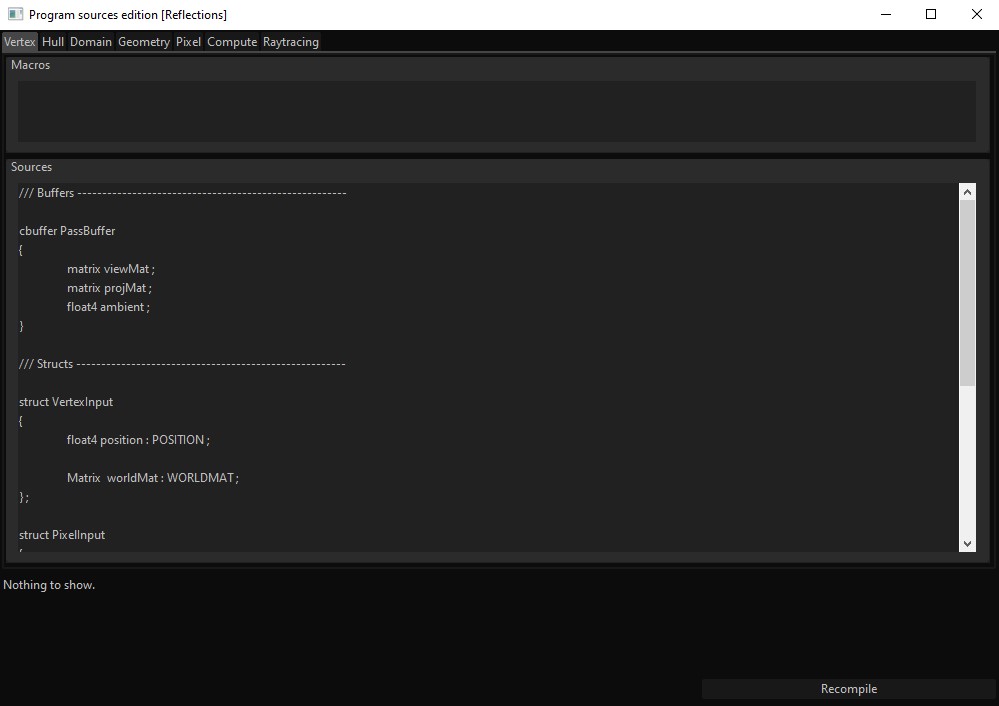Click 'float4 position : POSITION ;' line
The height and width of the screenshot is (706, 999).
[138, 440]
